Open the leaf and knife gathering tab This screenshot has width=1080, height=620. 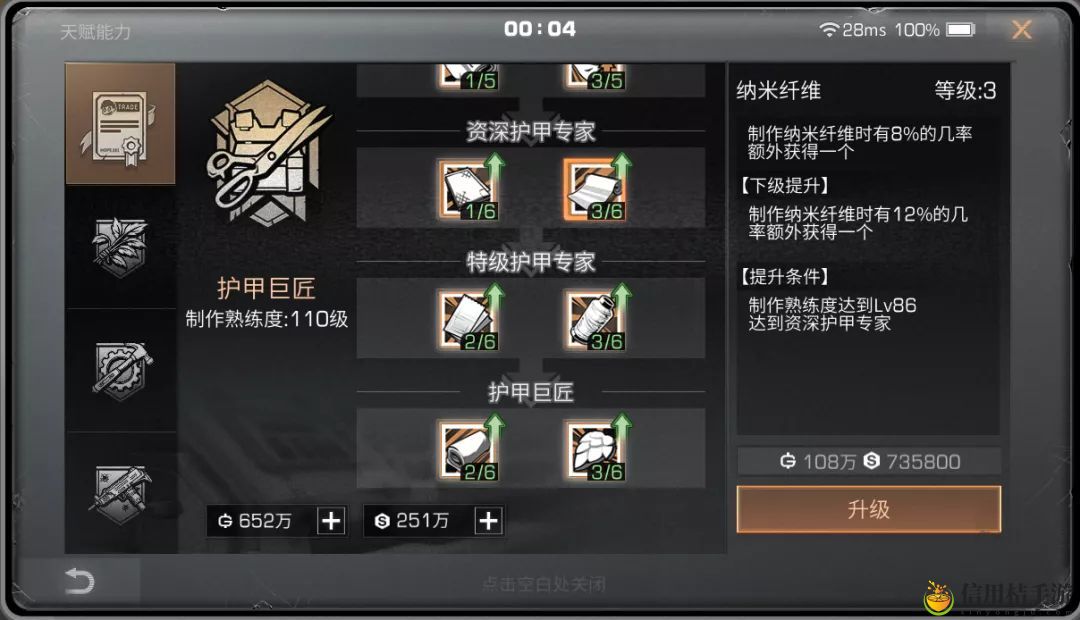(x=120, y=247)
